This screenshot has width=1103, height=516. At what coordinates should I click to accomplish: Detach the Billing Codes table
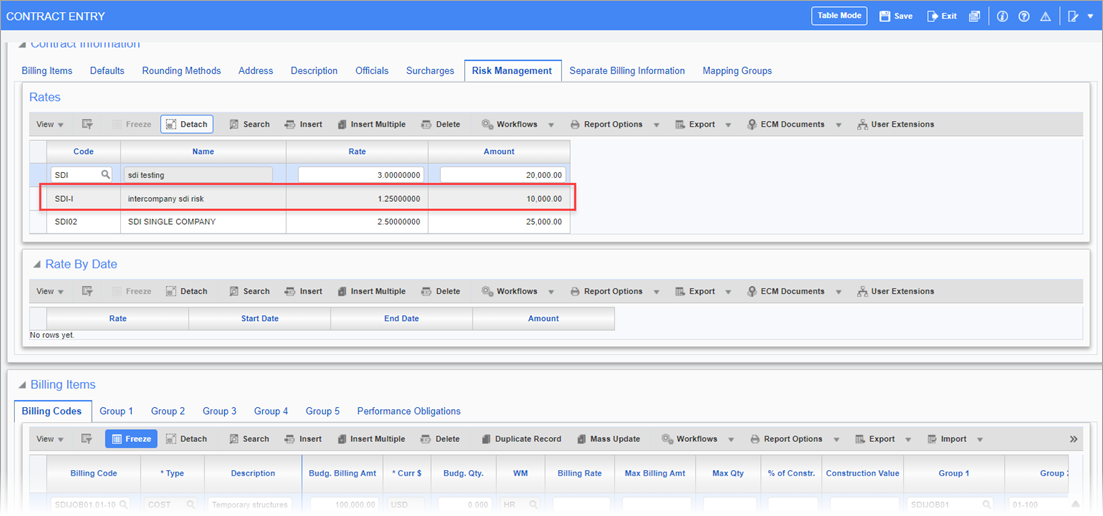click(186, 439)
